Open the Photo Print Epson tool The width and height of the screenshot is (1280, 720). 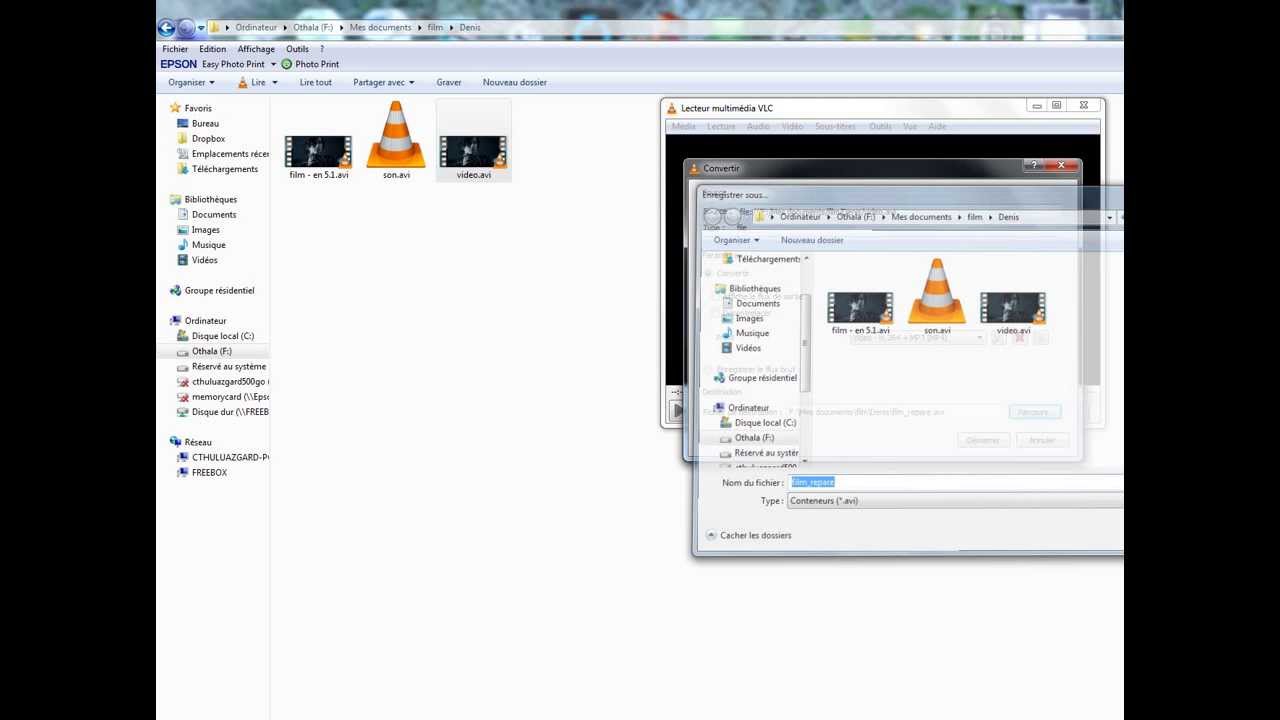pos(310,64)
